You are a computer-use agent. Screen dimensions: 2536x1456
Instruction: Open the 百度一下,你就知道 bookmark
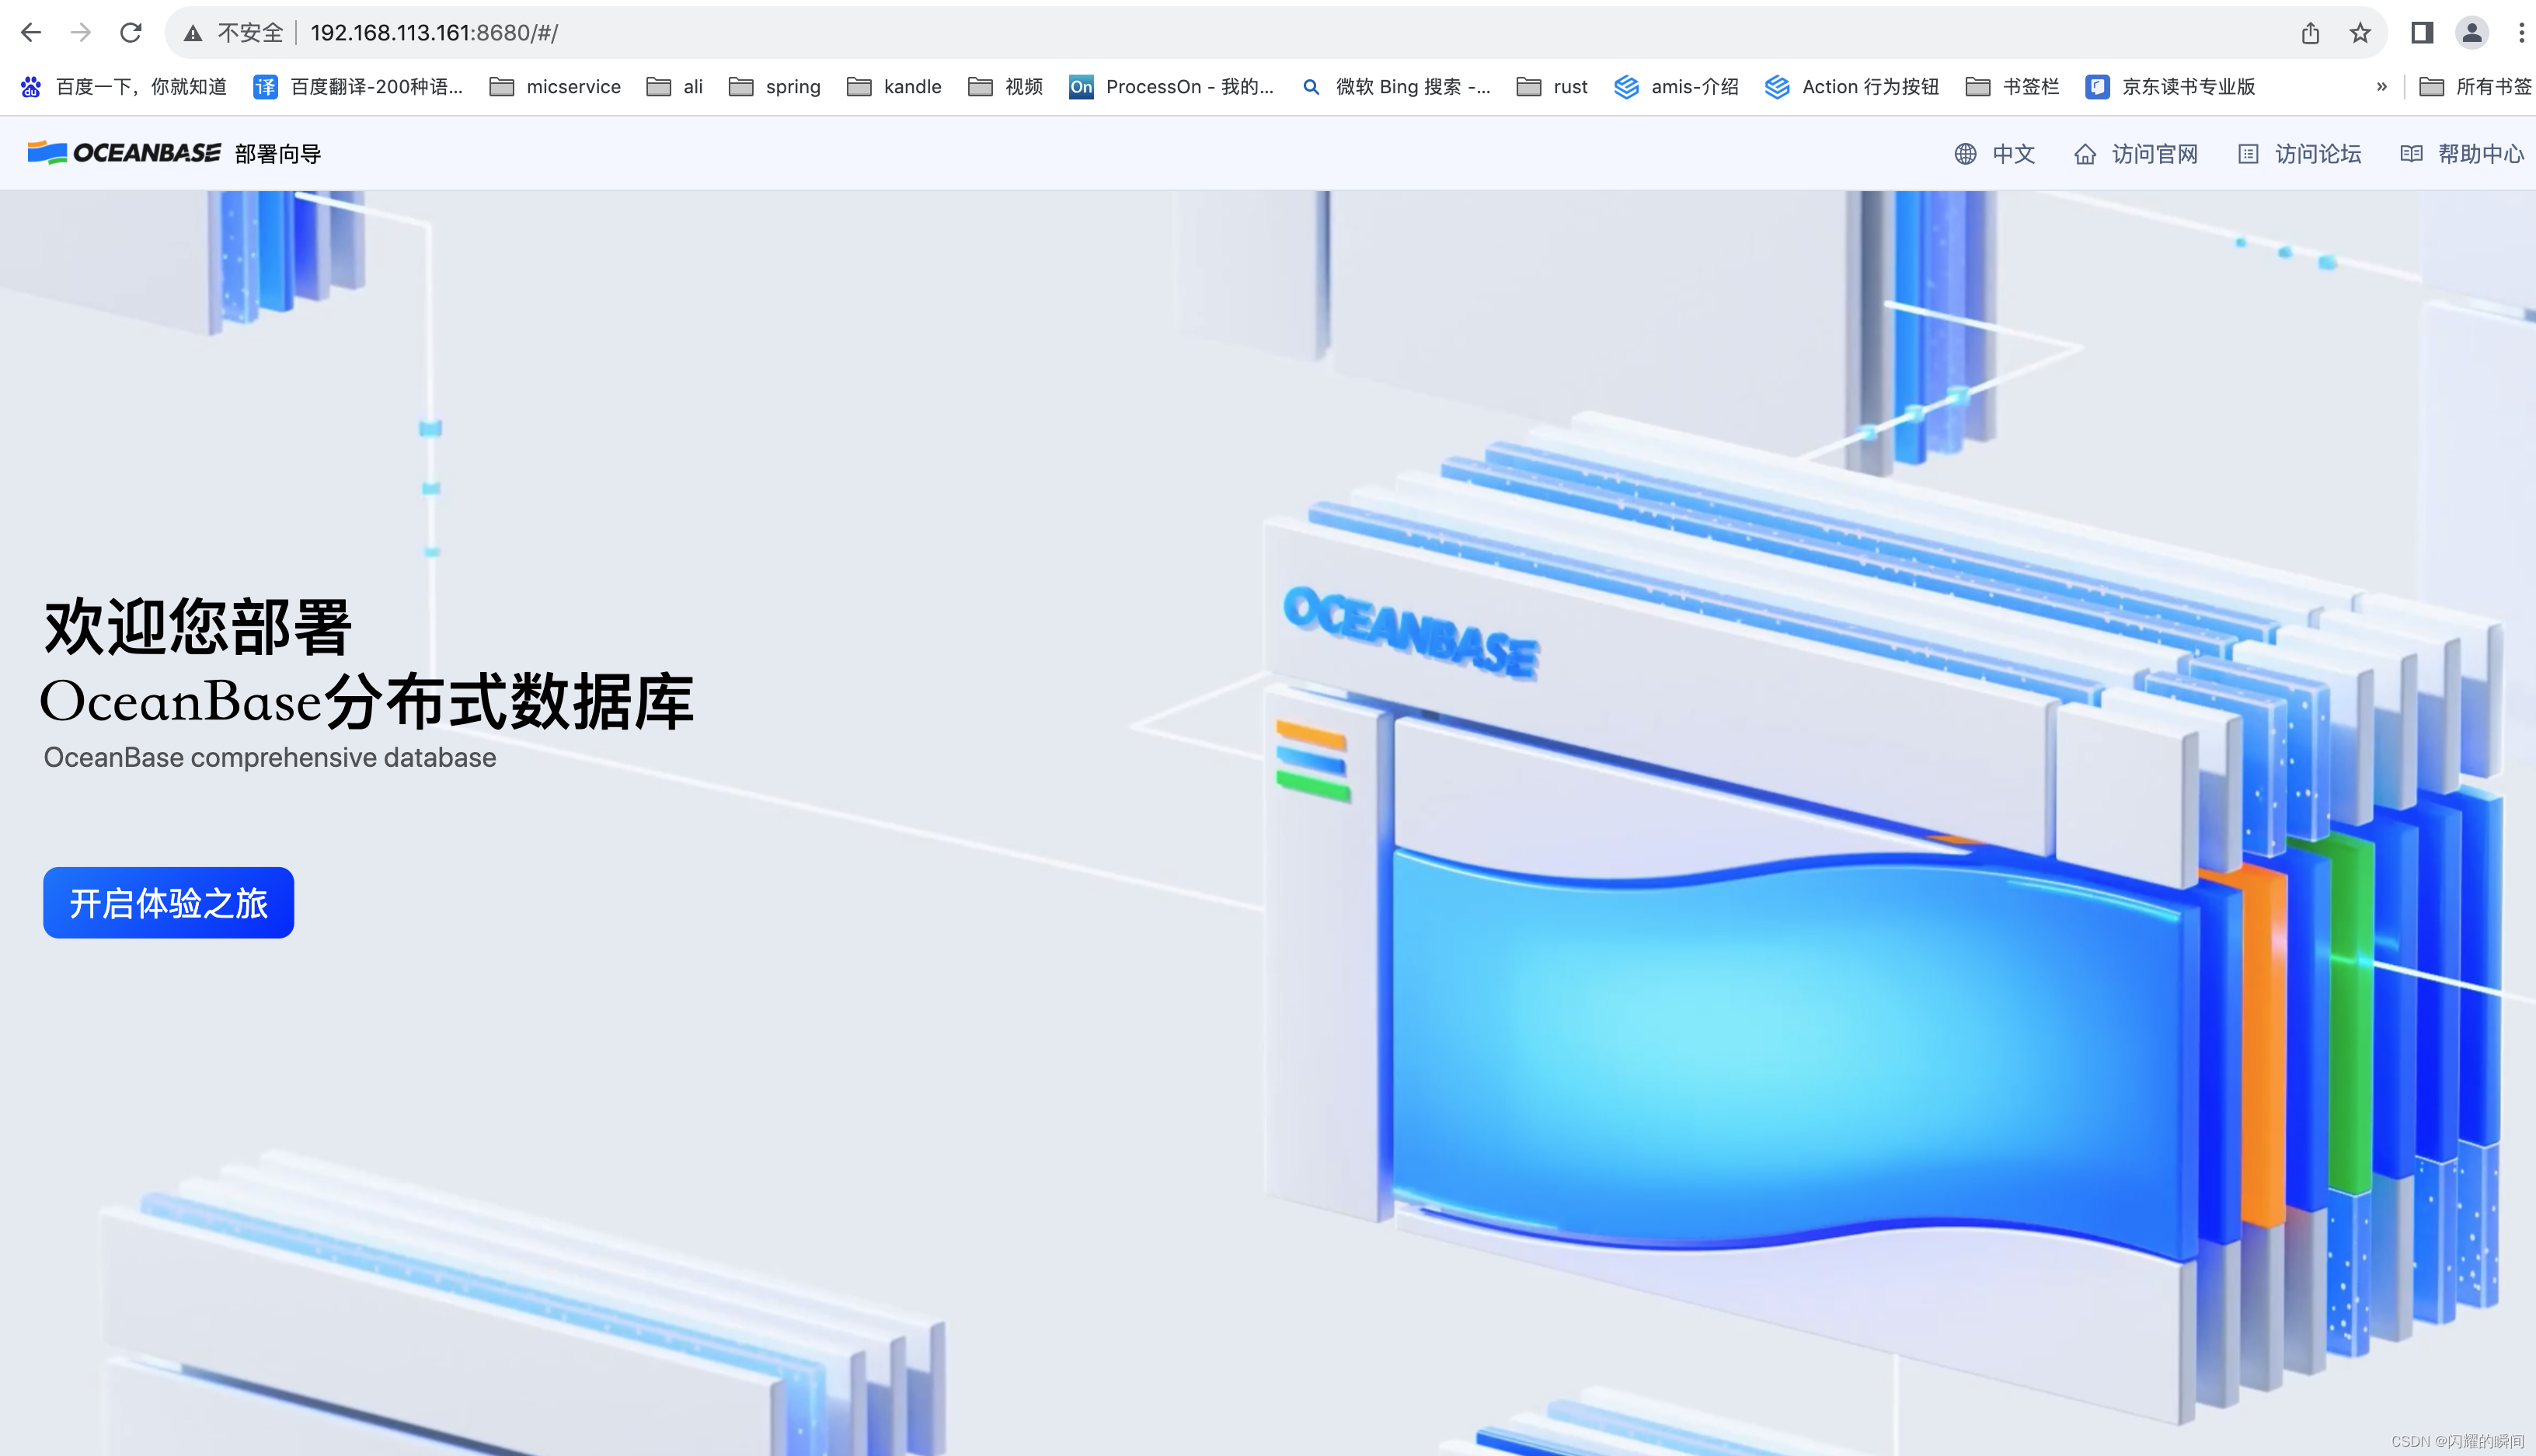(x=124, y=87)
